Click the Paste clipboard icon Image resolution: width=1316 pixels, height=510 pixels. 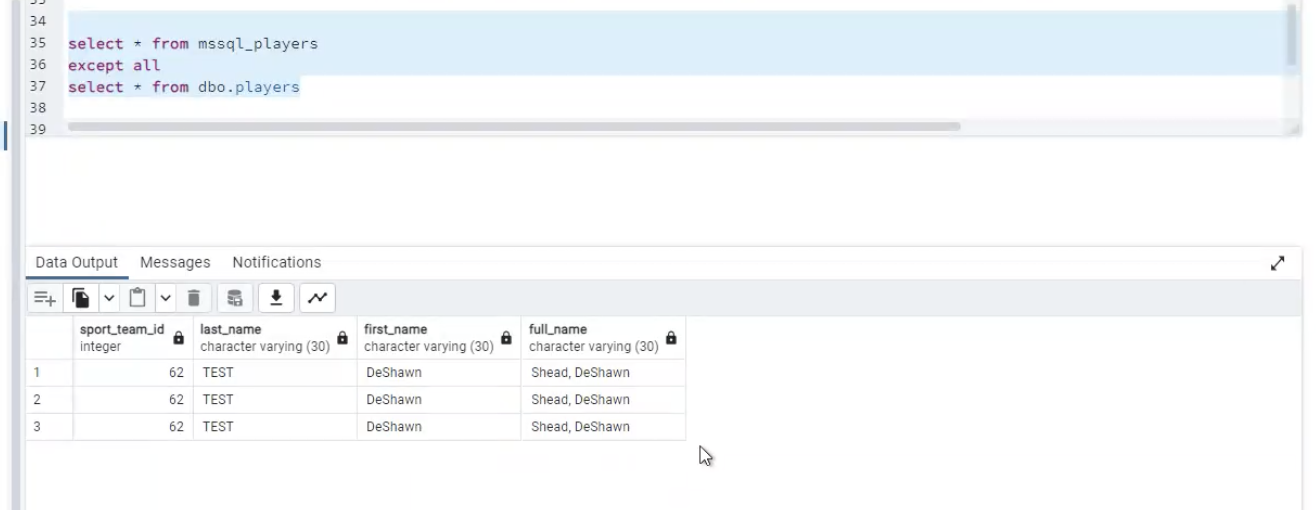coord(138,298)
